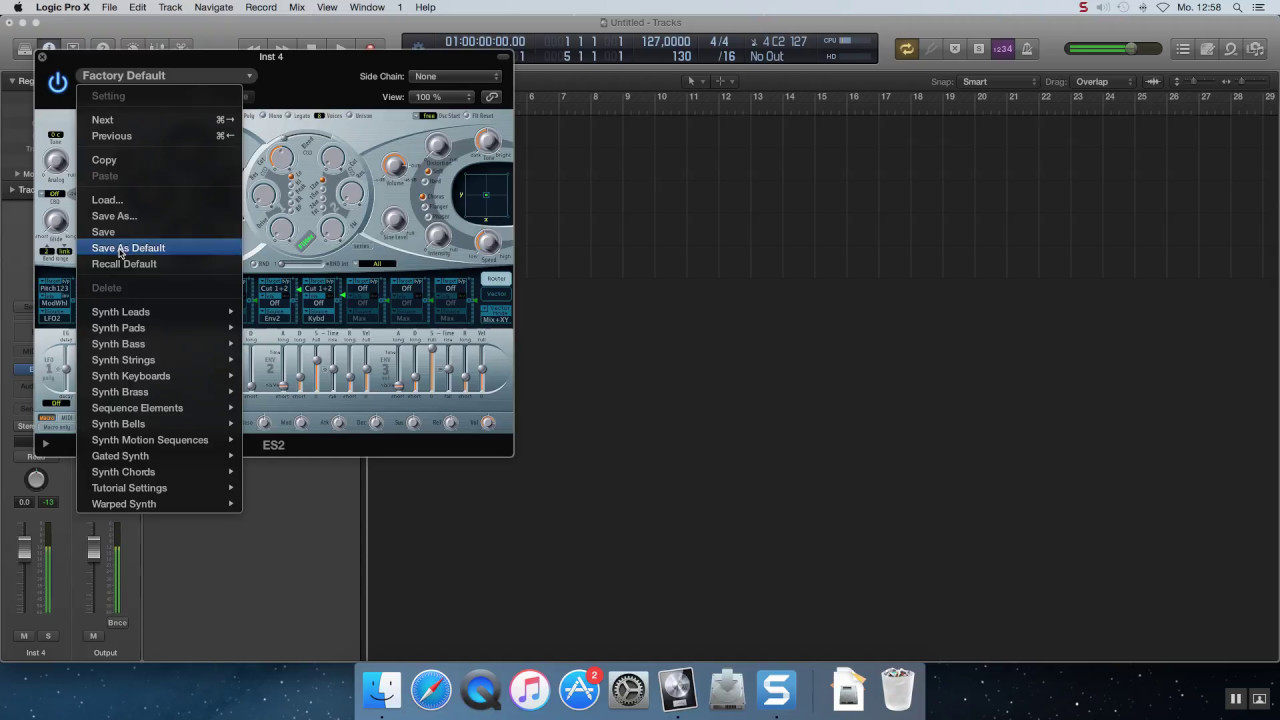Open the Track menu in menu bar

(x=170, y=7)
